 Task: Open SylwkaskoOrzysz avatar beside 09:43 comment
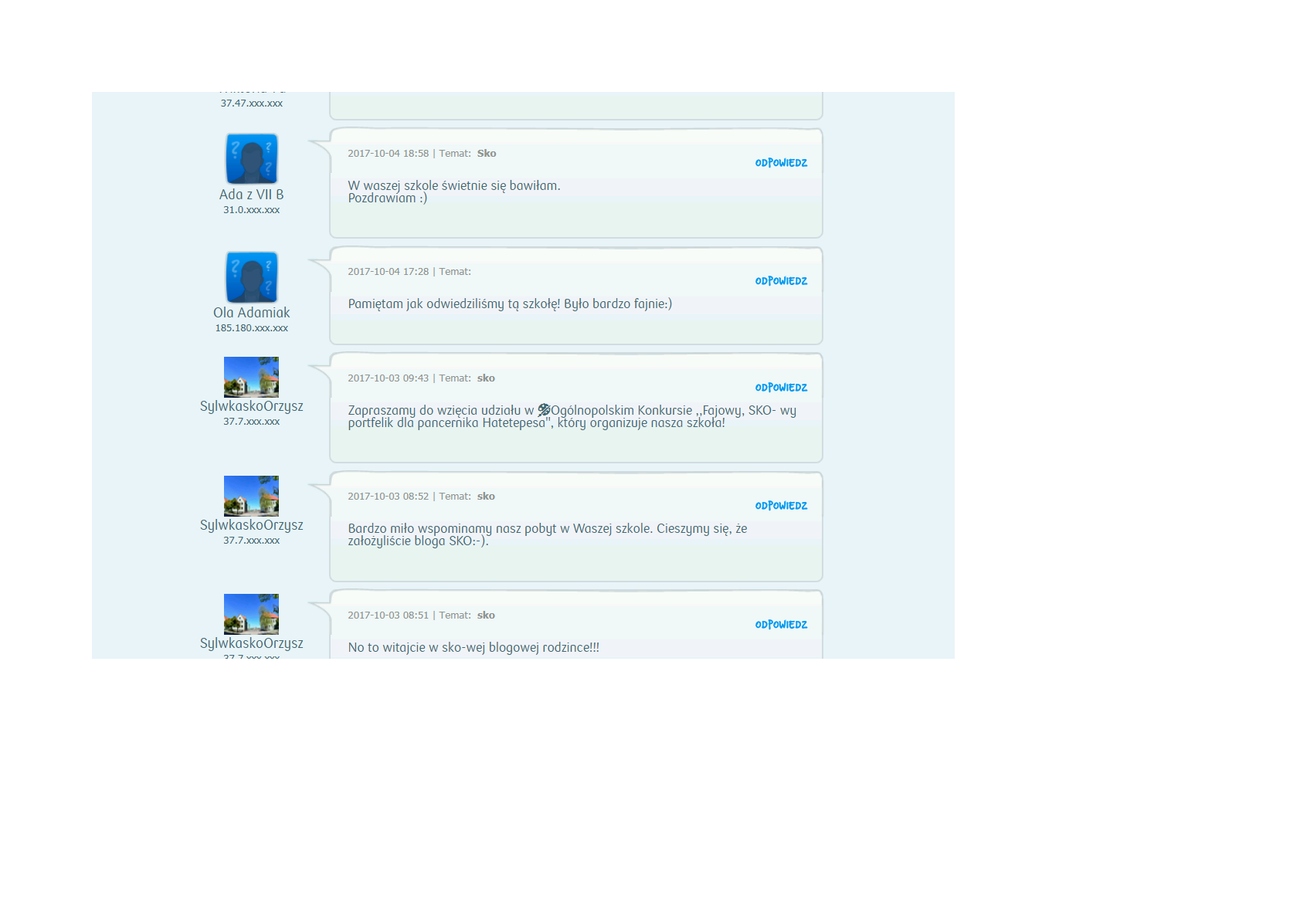click(251, 377)
